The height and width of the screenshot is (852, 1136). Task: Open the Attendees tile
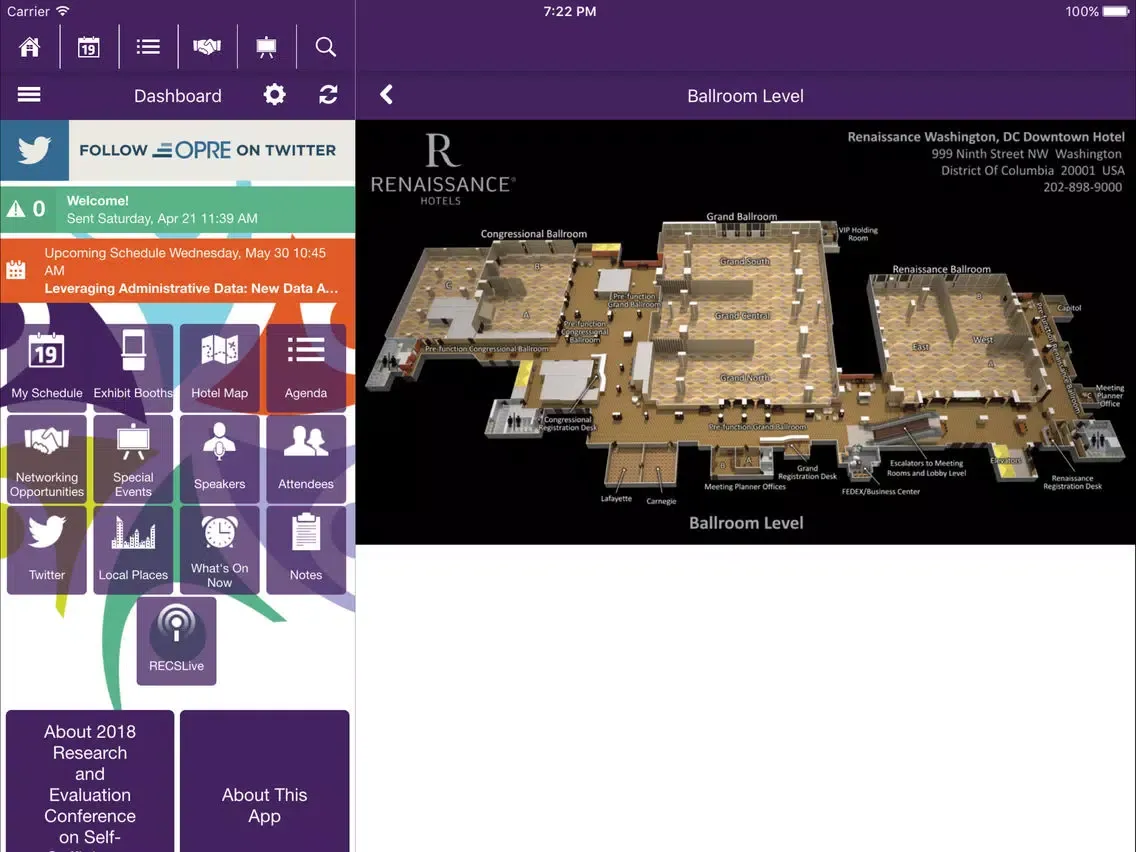point(306,459)
